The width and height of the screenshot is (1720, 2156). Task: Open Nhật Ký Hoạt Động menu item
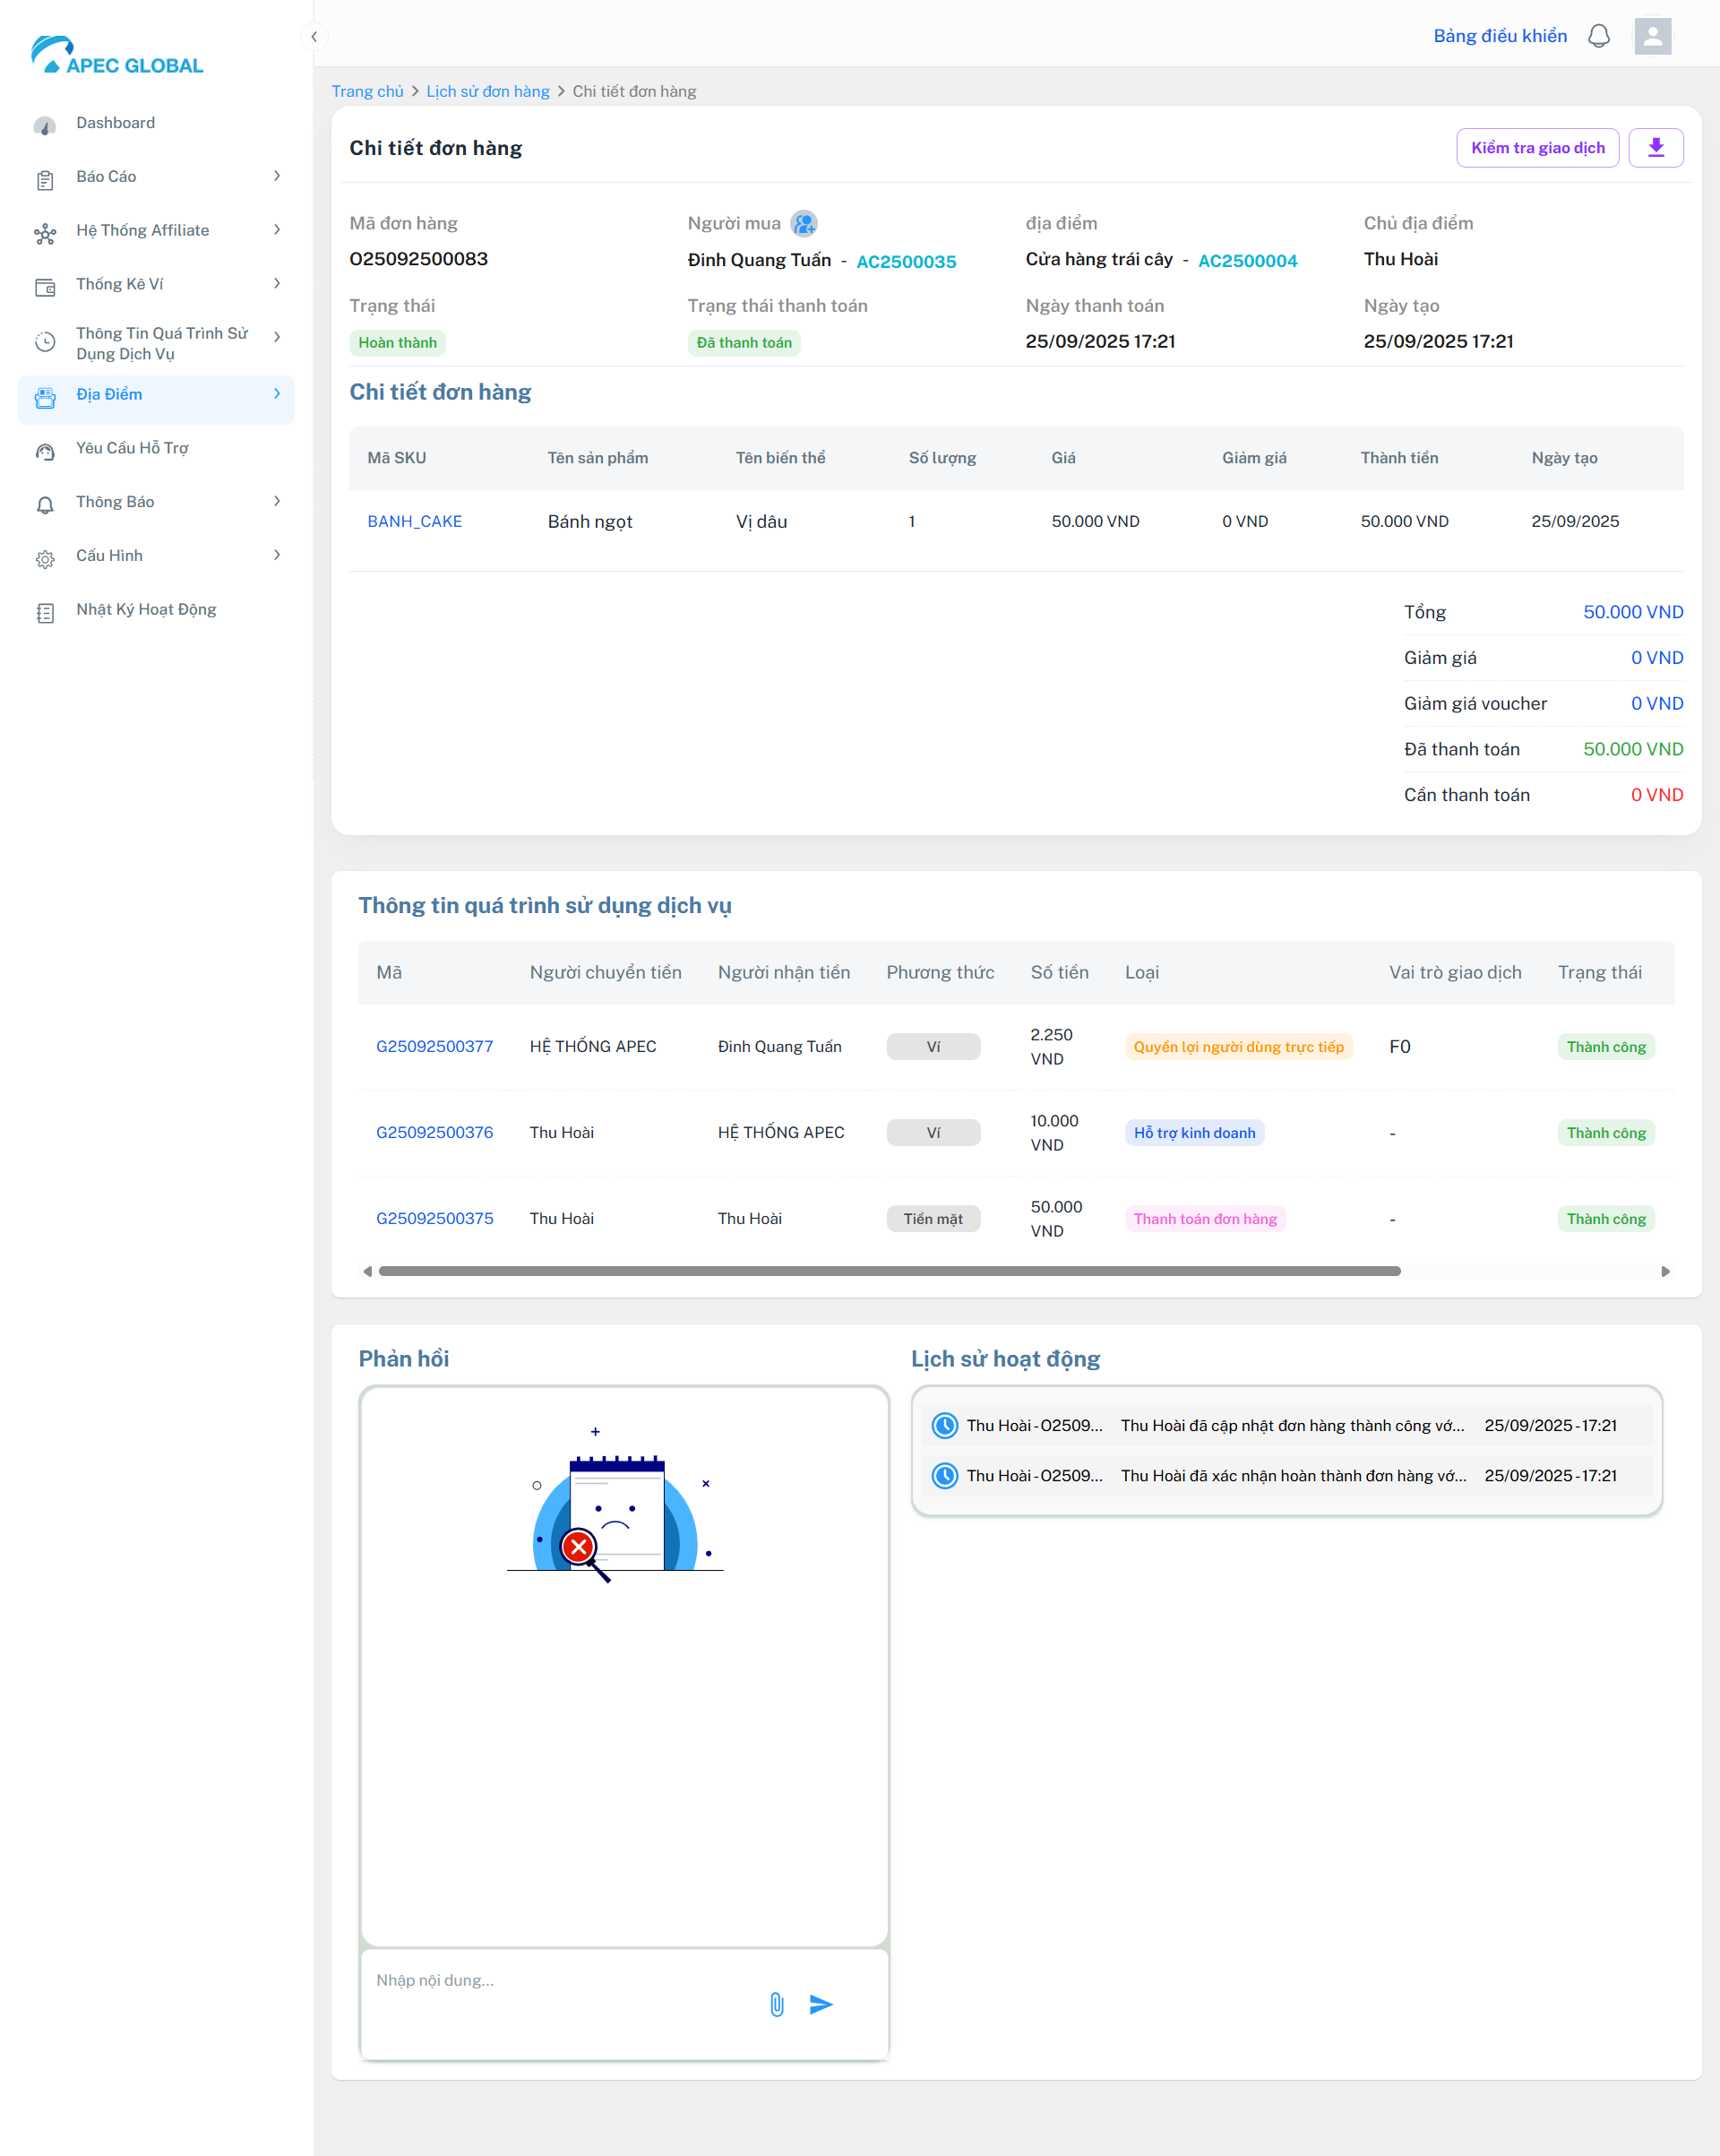tap(146, 610)
